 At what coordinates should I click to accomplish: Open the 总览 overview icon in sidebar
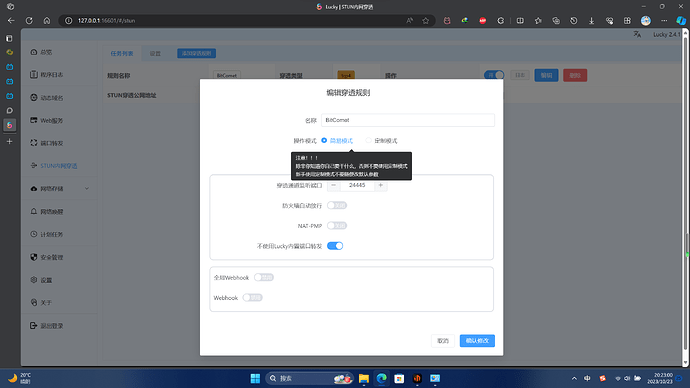34,52
